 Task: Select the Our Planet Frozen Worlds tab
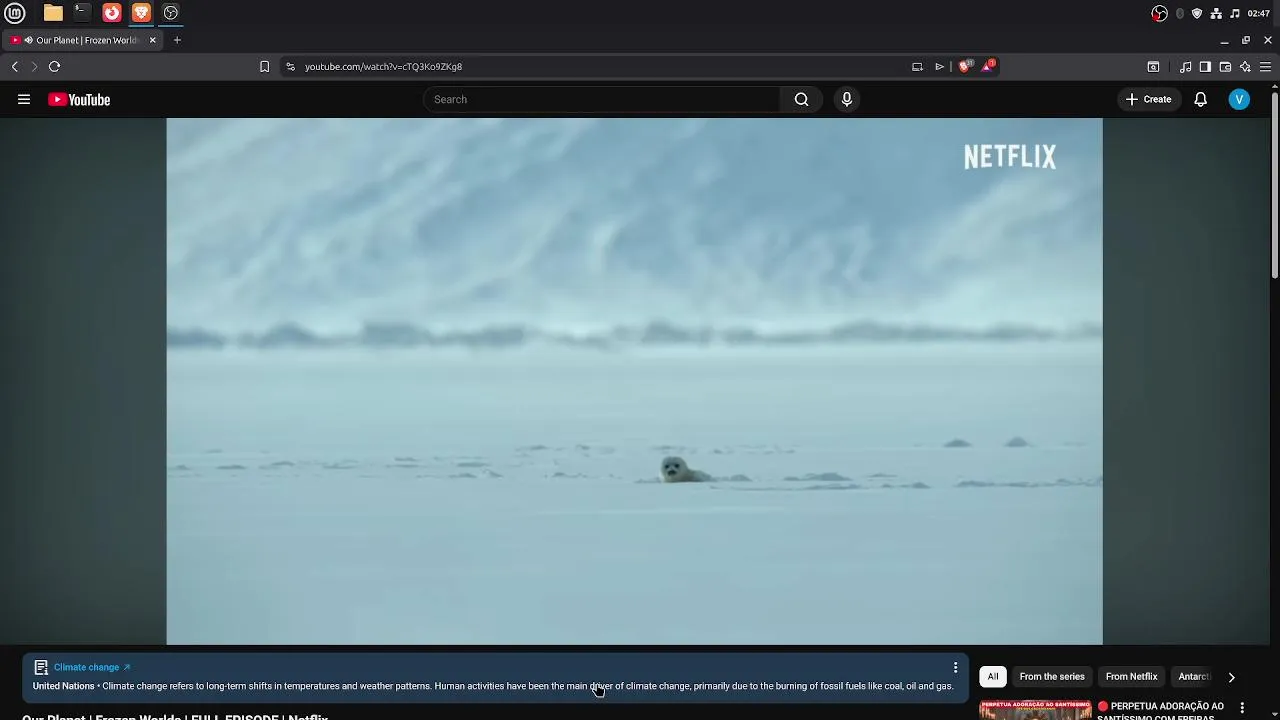(x=83, y=40)
